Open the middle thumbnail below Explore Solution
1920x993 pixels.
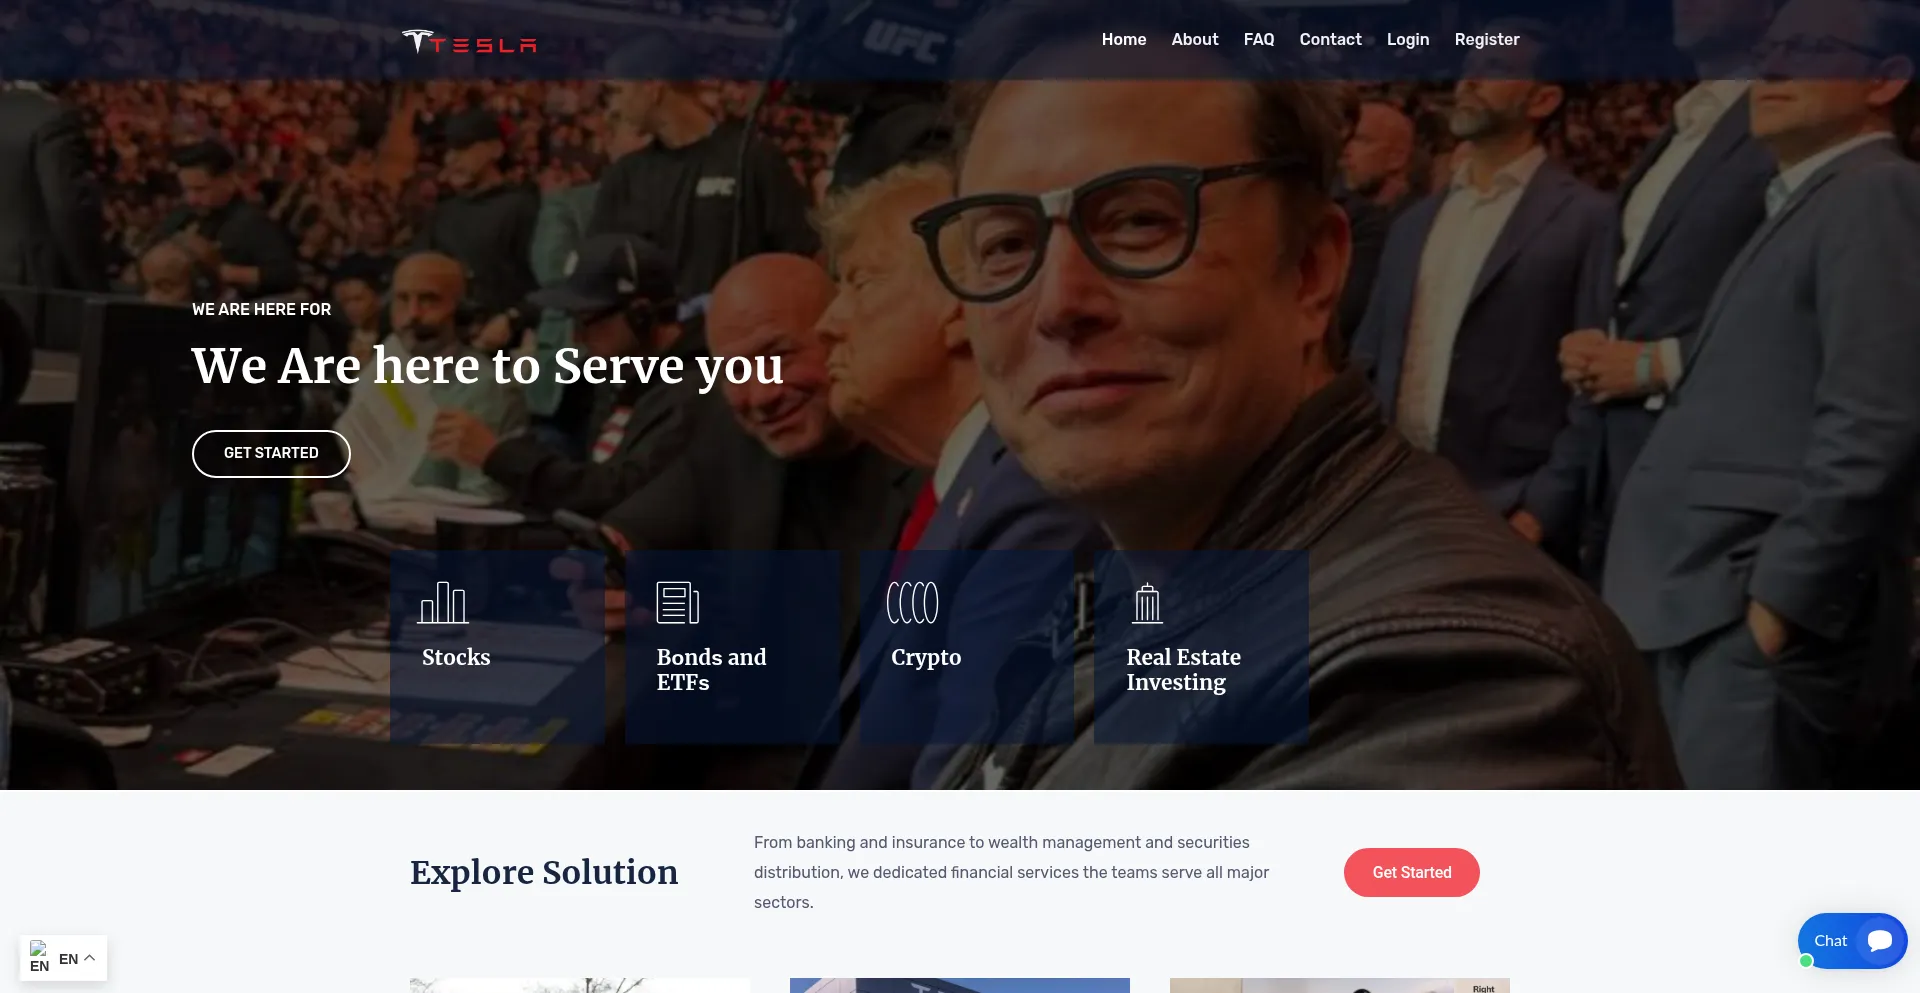pos(960,985)
